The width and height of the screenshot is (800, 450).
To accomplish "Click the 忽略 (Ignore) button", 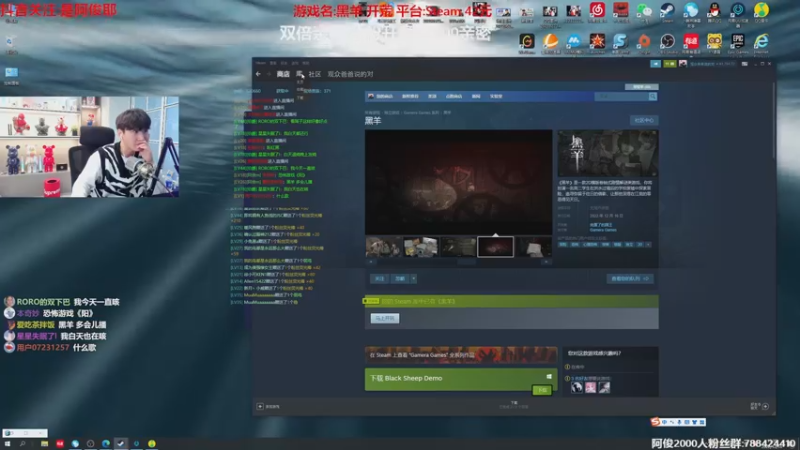I will [x=399, y=279].
